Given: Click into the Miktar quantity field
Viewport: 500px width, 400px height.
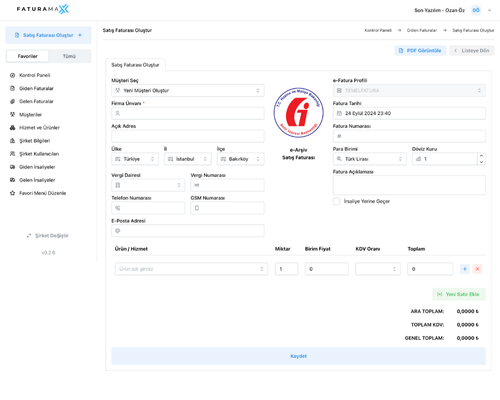Looking at the screenshot, I should tap(286, 269).
